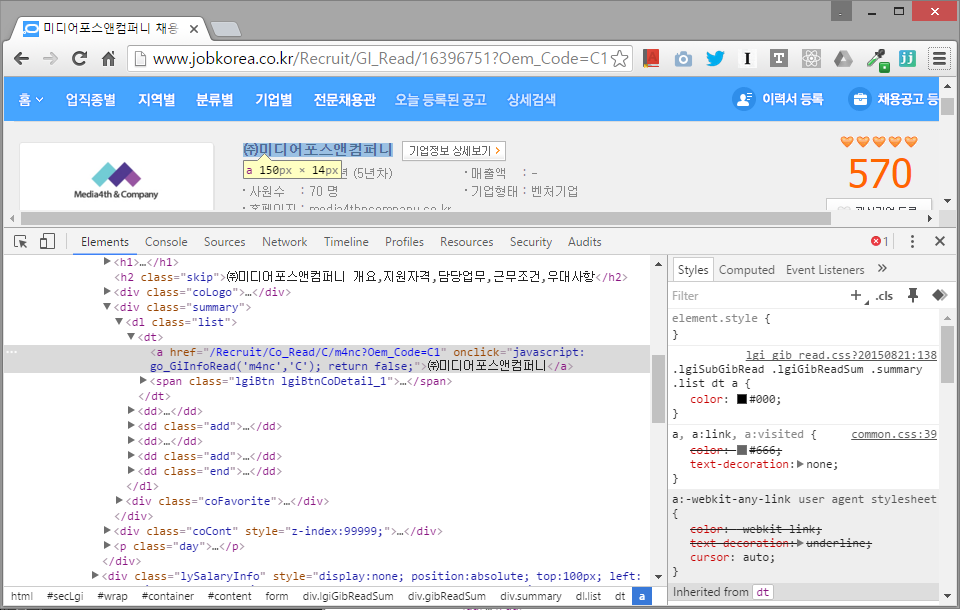The height and width of the screenshot is (610, 960).
Task: Toggle the .cls element classes editor
Action: 883,296
